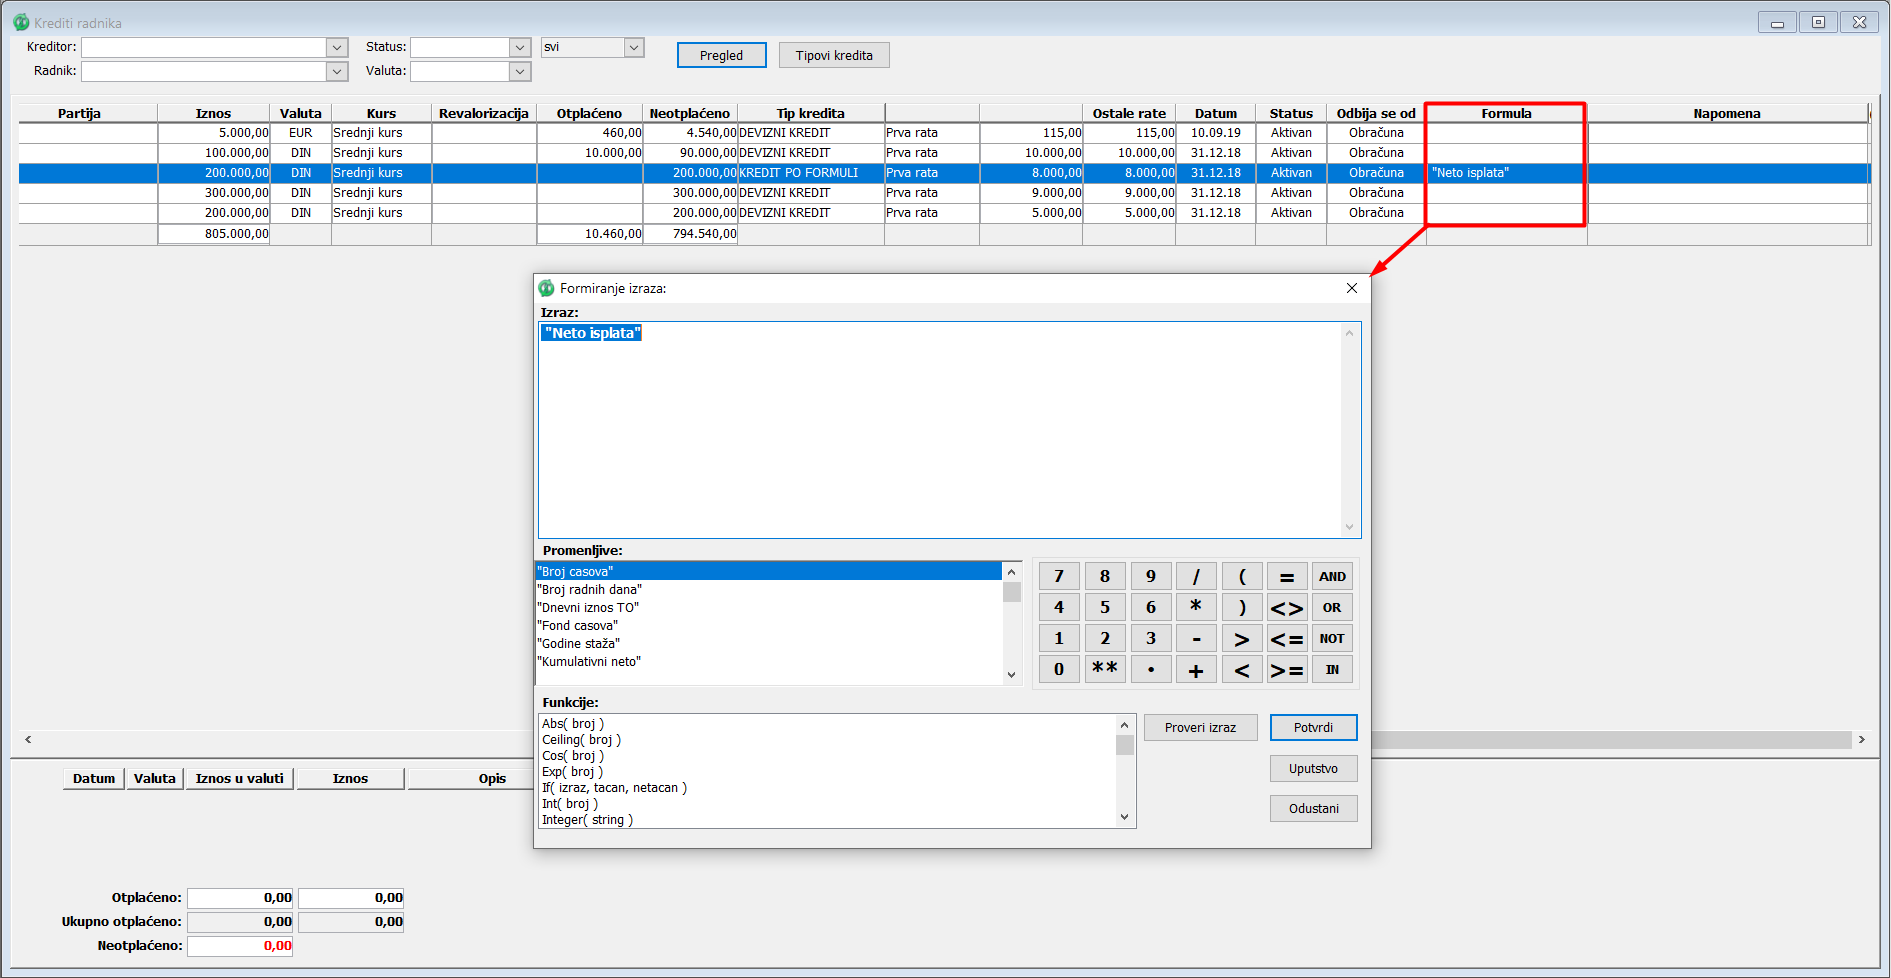Viewport: 1891px width, 978px height.
Task: Click the power (**) operator key
Action: point(1104,669)
